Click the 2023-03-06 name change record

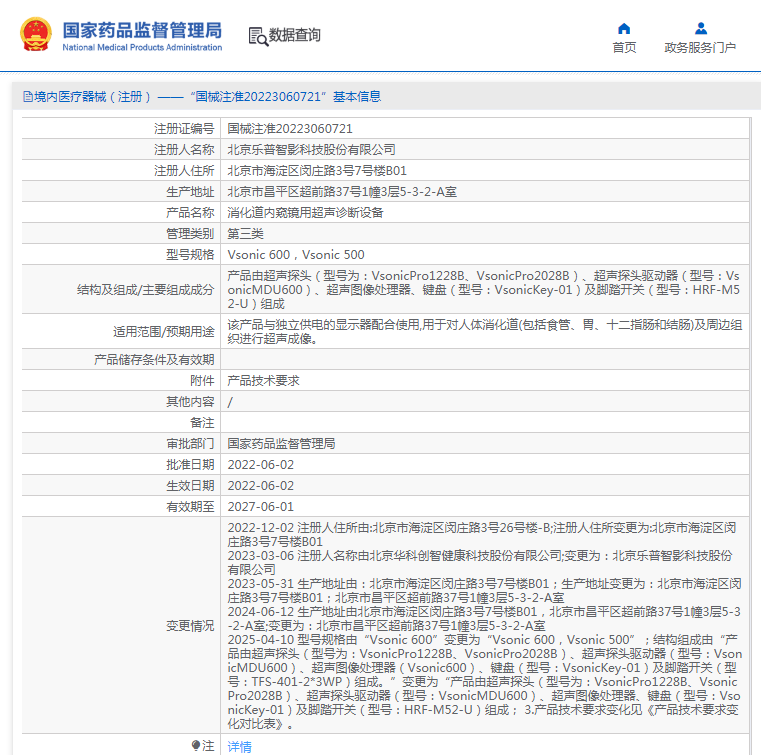click(480, 562)
